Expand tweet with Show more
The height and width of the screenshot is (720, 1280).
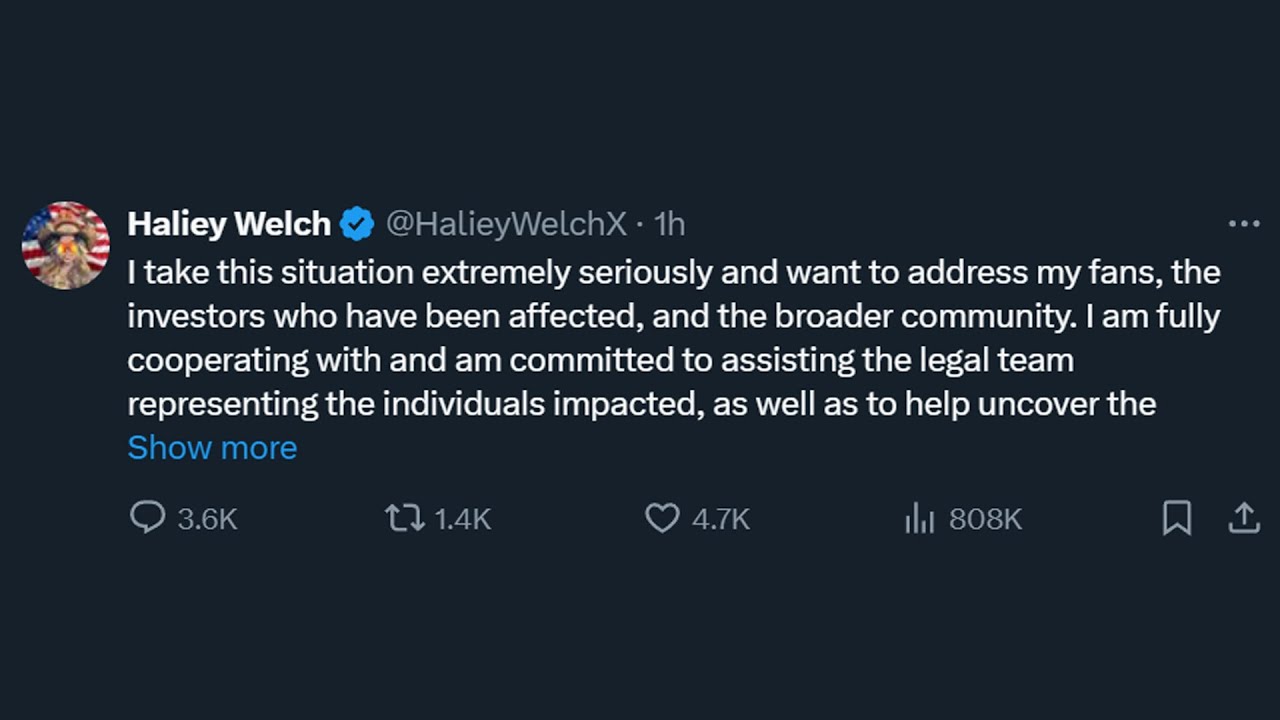click(212, 447)
